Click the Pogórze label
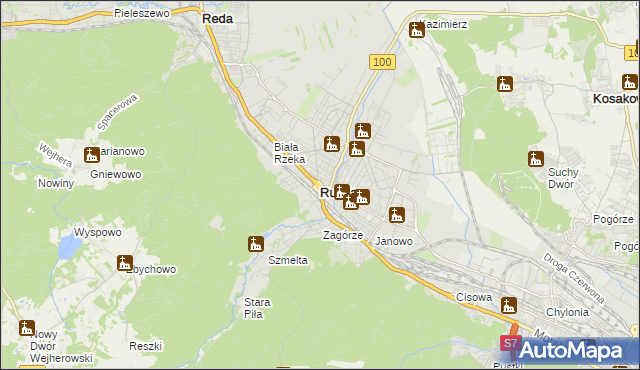Viewport: 640px width, 370px height. pyautogui.click(x=613, y=219)
